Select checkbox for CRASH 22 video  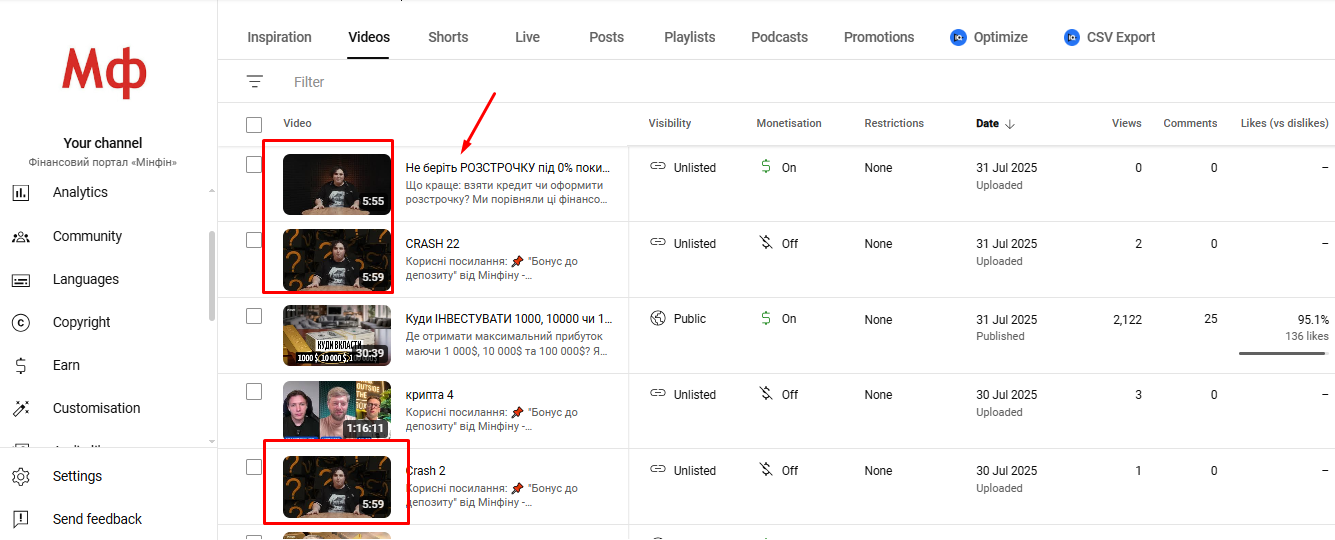coord(254,240)
